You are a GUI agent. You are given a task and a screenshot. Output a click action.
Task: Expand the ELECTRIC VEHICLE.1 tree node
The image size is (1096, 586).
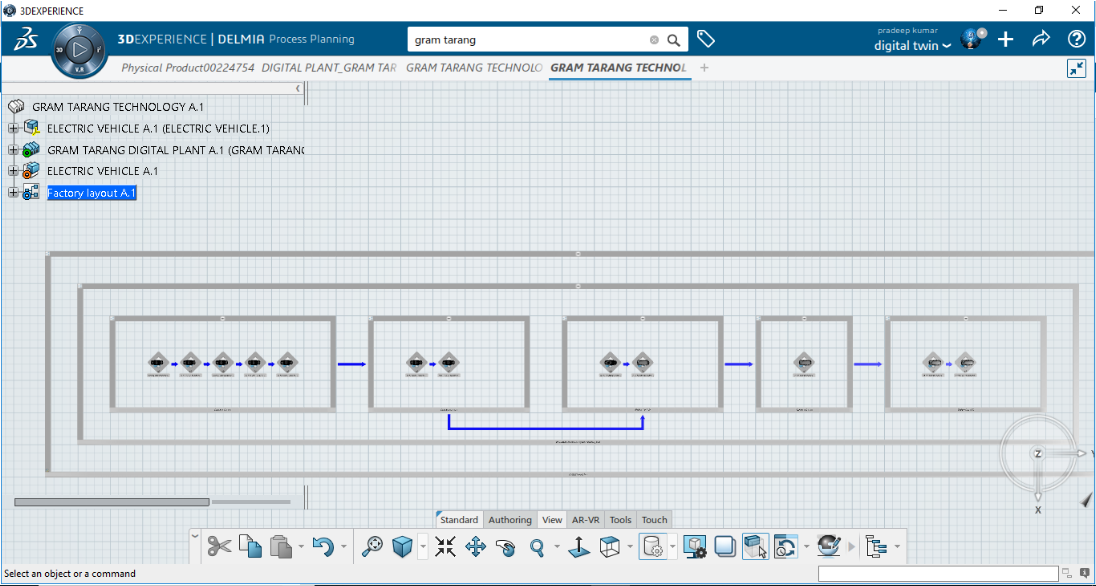[13, 129]
